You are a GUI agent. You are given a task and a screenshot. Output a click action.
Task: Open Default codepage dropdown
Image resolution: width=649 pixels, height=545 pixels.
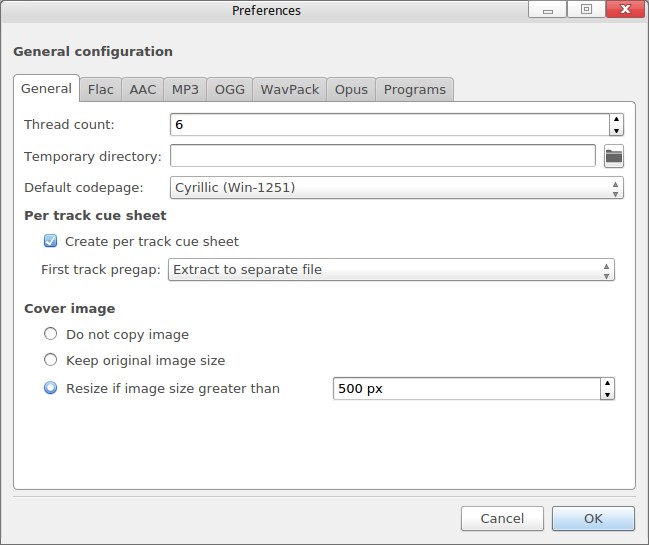tap(396, 187)
